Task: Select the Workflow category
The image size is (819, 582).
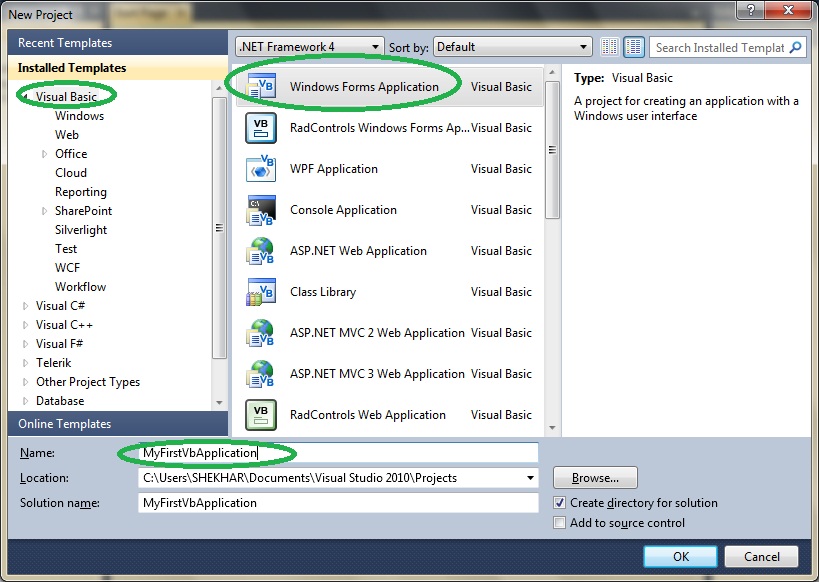Action: 80,287
